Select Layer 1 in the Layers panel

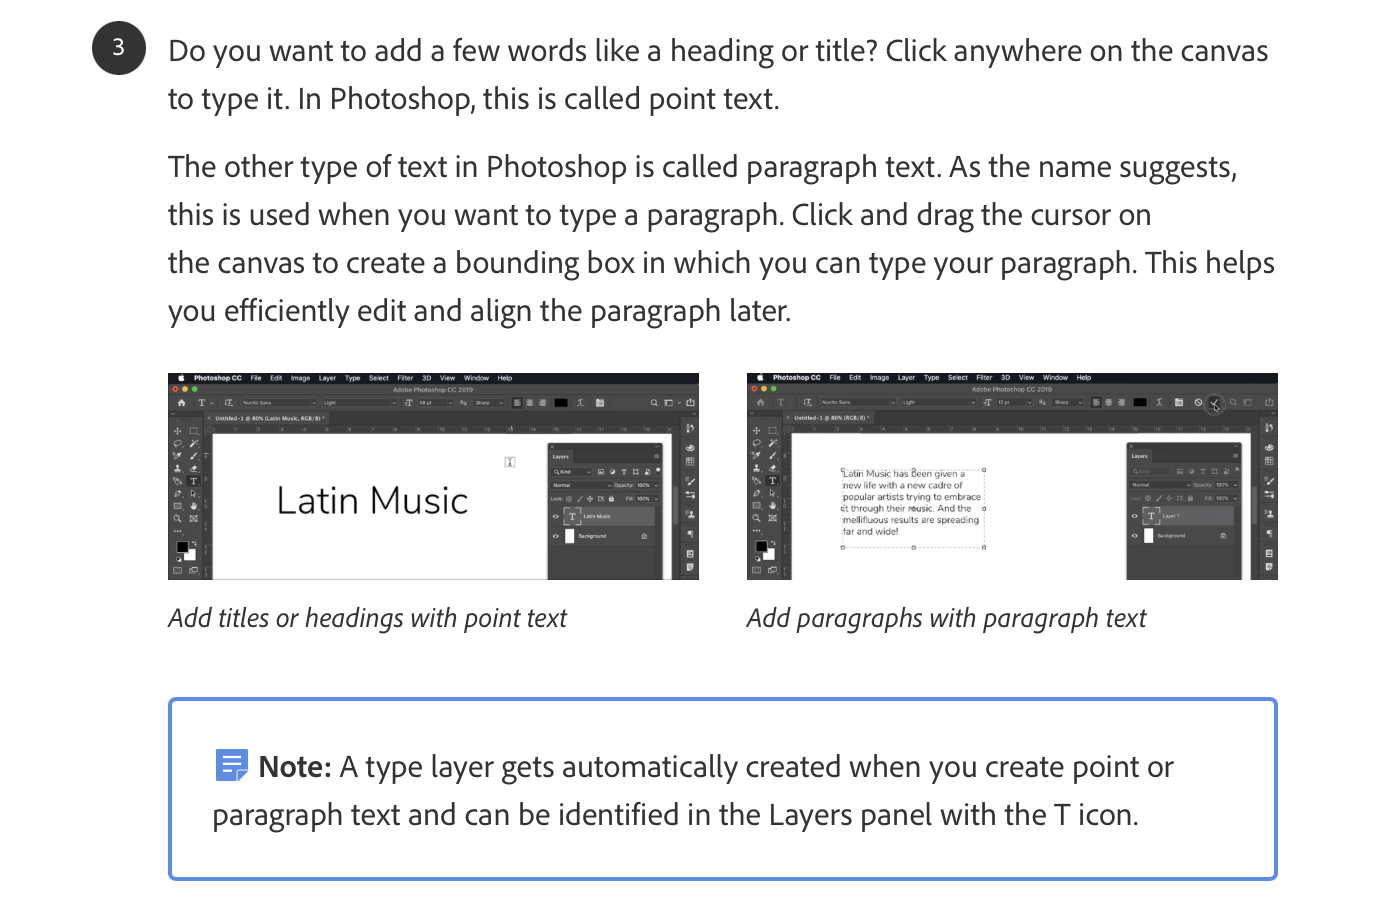[x=1171, y=516]
